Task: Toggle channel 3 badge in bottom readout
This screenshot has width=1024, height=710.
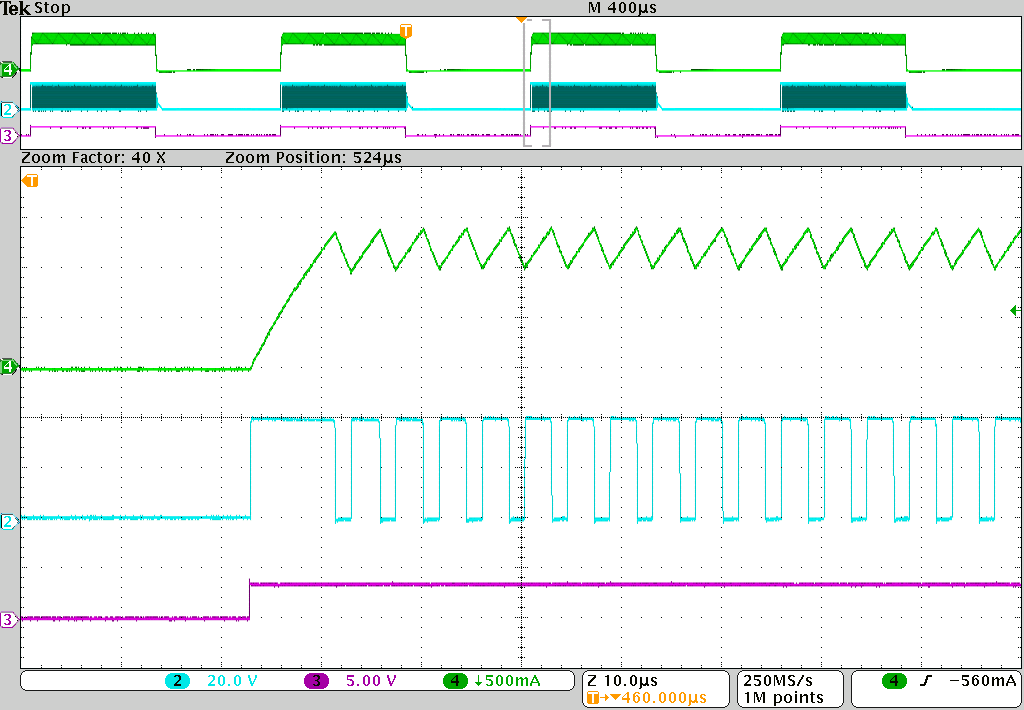Action: coord(316,681)
